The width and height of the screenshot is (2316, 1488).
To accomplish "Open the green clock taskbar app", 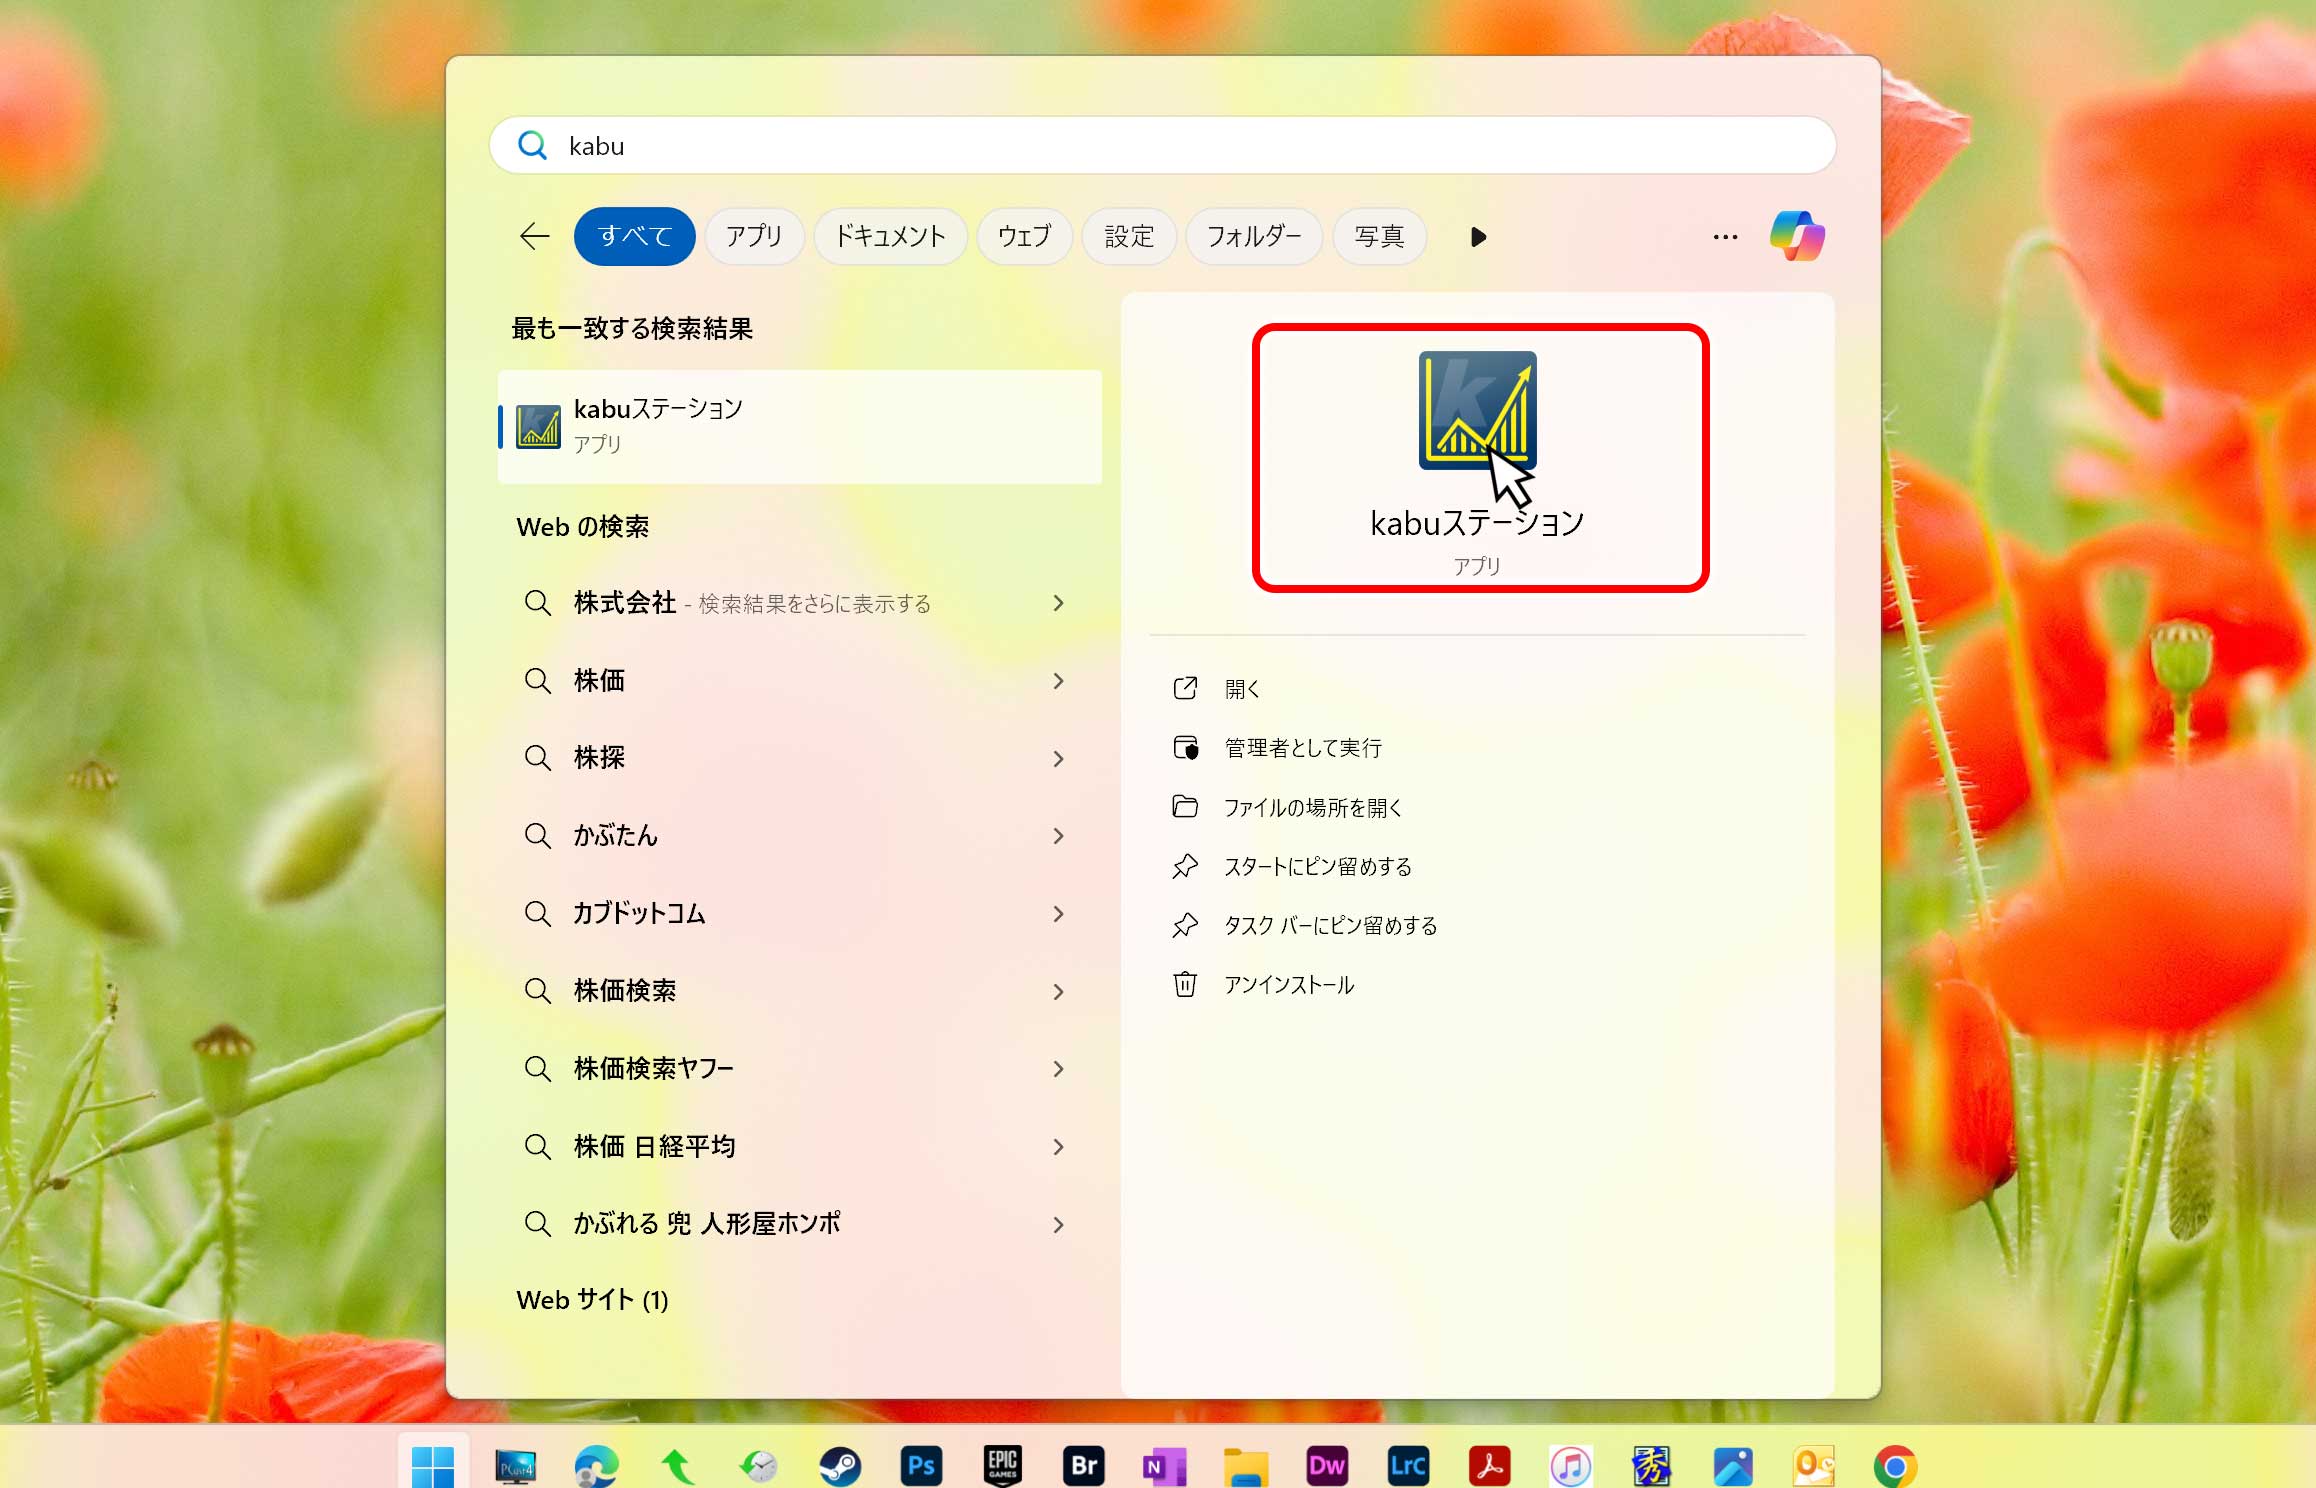I will 759,1467.
